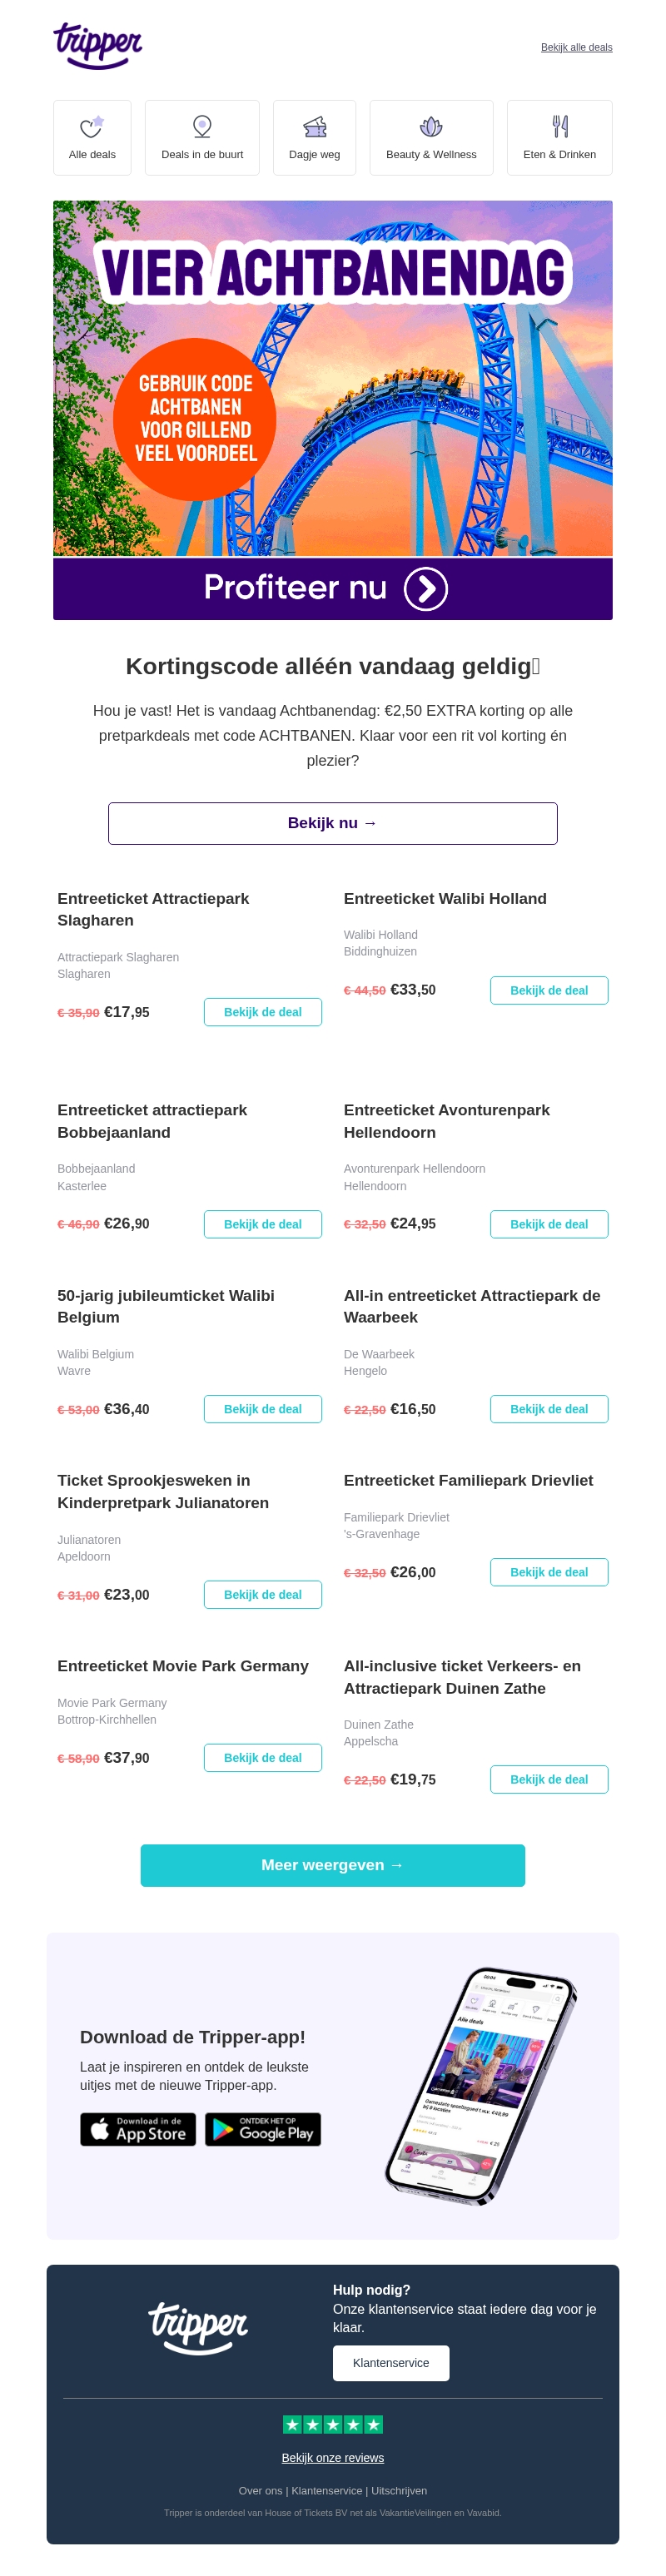Select the Eten & Drinken cutlery icon
Viewport: 666px width, 2576px height.
pyautogui.click(x=559, y=127)
